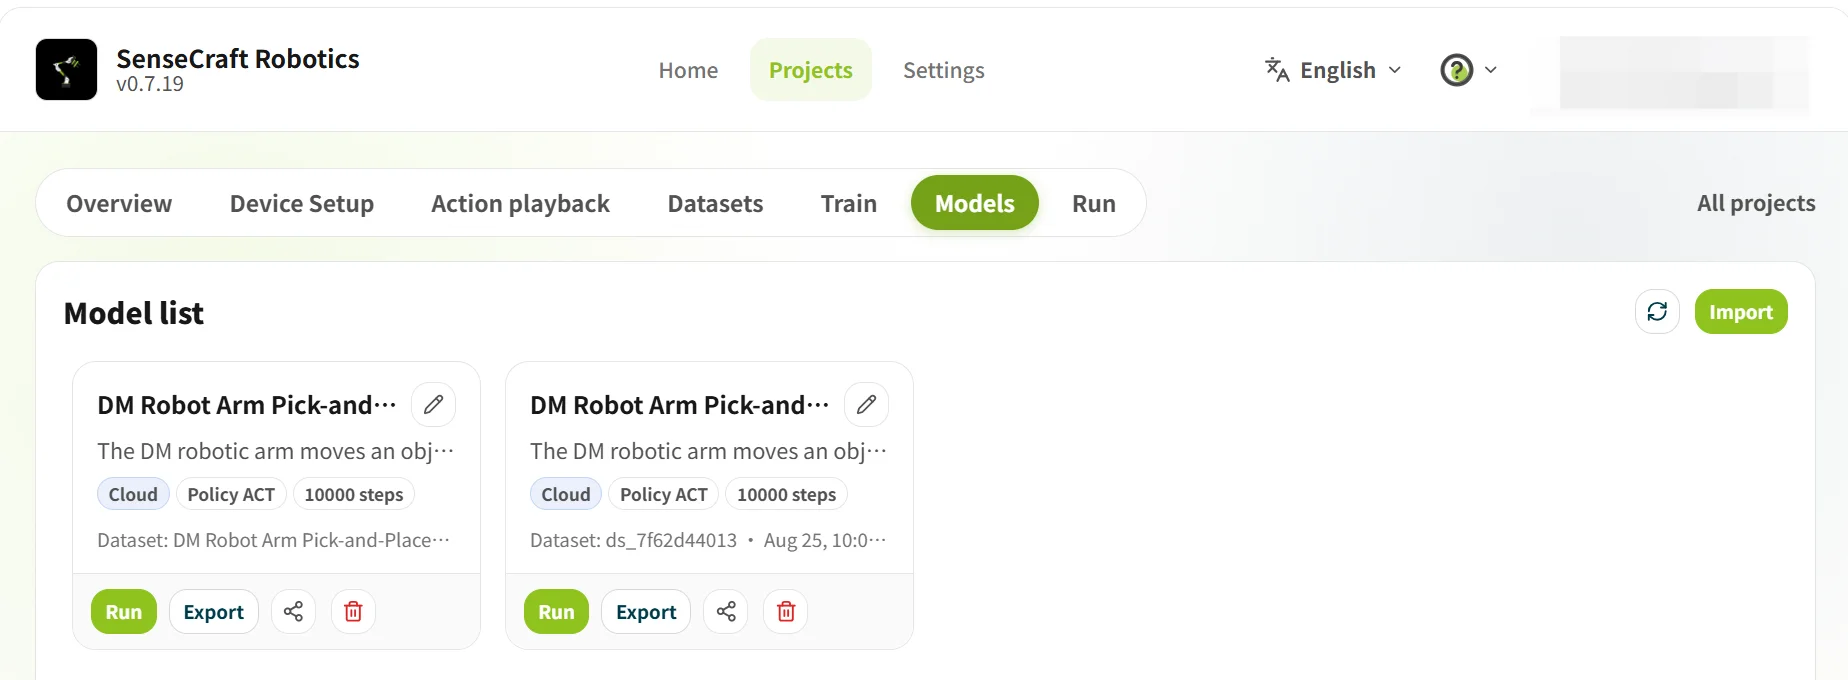The height and width of the screenshot is (680, 1848).
Task: Switch to the Datasets tab
Action: [715, 204]
